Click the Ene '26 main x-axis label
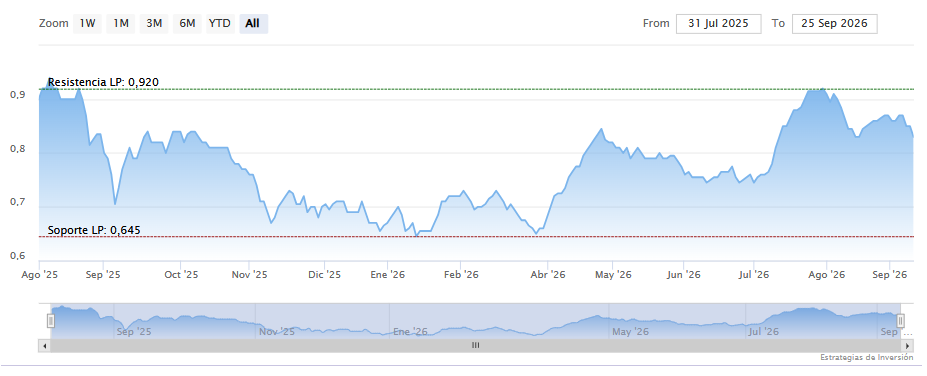Image resolution: width=927 pixels, height=376 pixels. (x=388, y=275)
